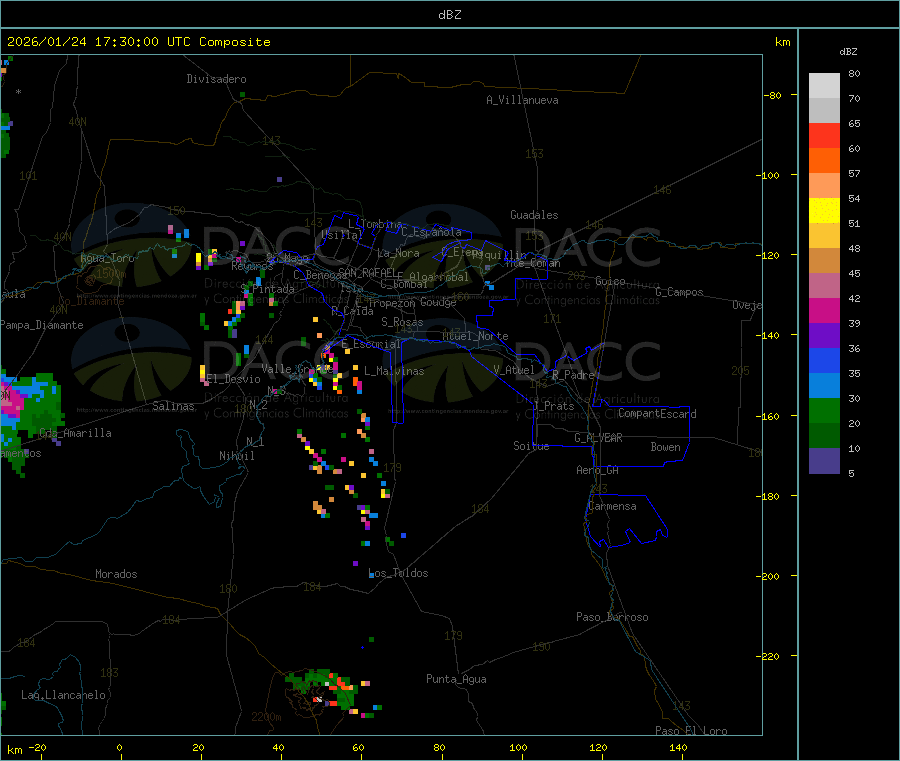Click the 'Atuel_Norte' map label
This screenshot has width=900, height=761.
tap(475, 336)
